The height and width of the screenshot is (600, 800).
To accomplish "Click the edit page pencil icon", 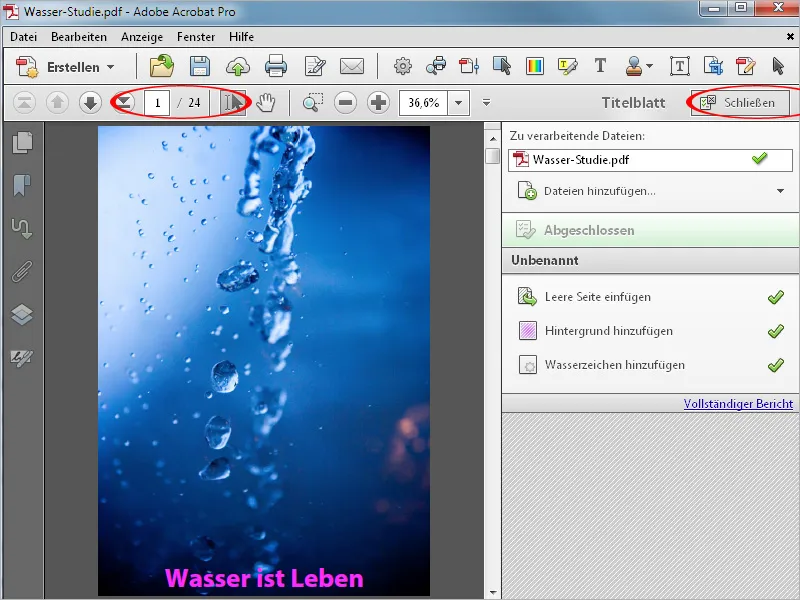I will pyautogui.click(x=314, y=66).
